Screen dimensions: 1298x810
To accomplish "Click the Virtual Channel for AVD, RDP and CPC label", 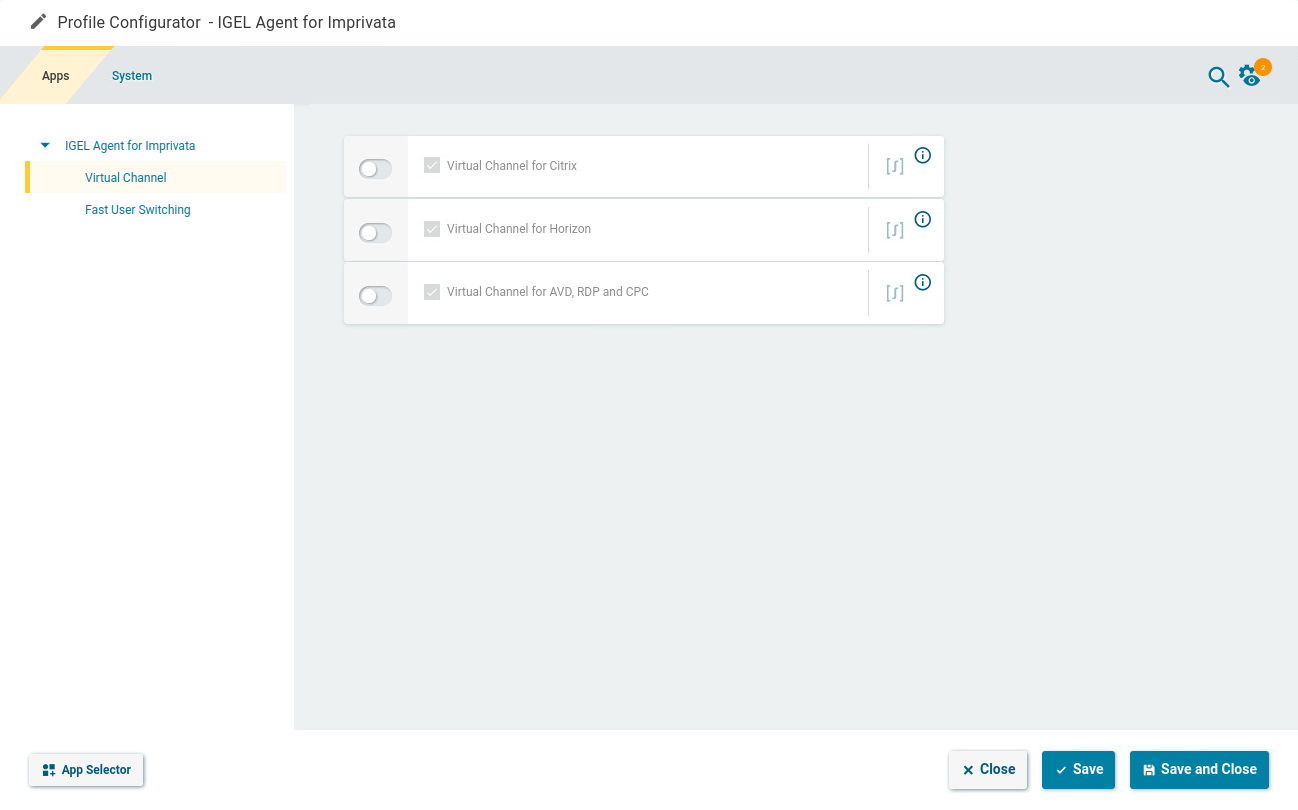I will 548,292.
